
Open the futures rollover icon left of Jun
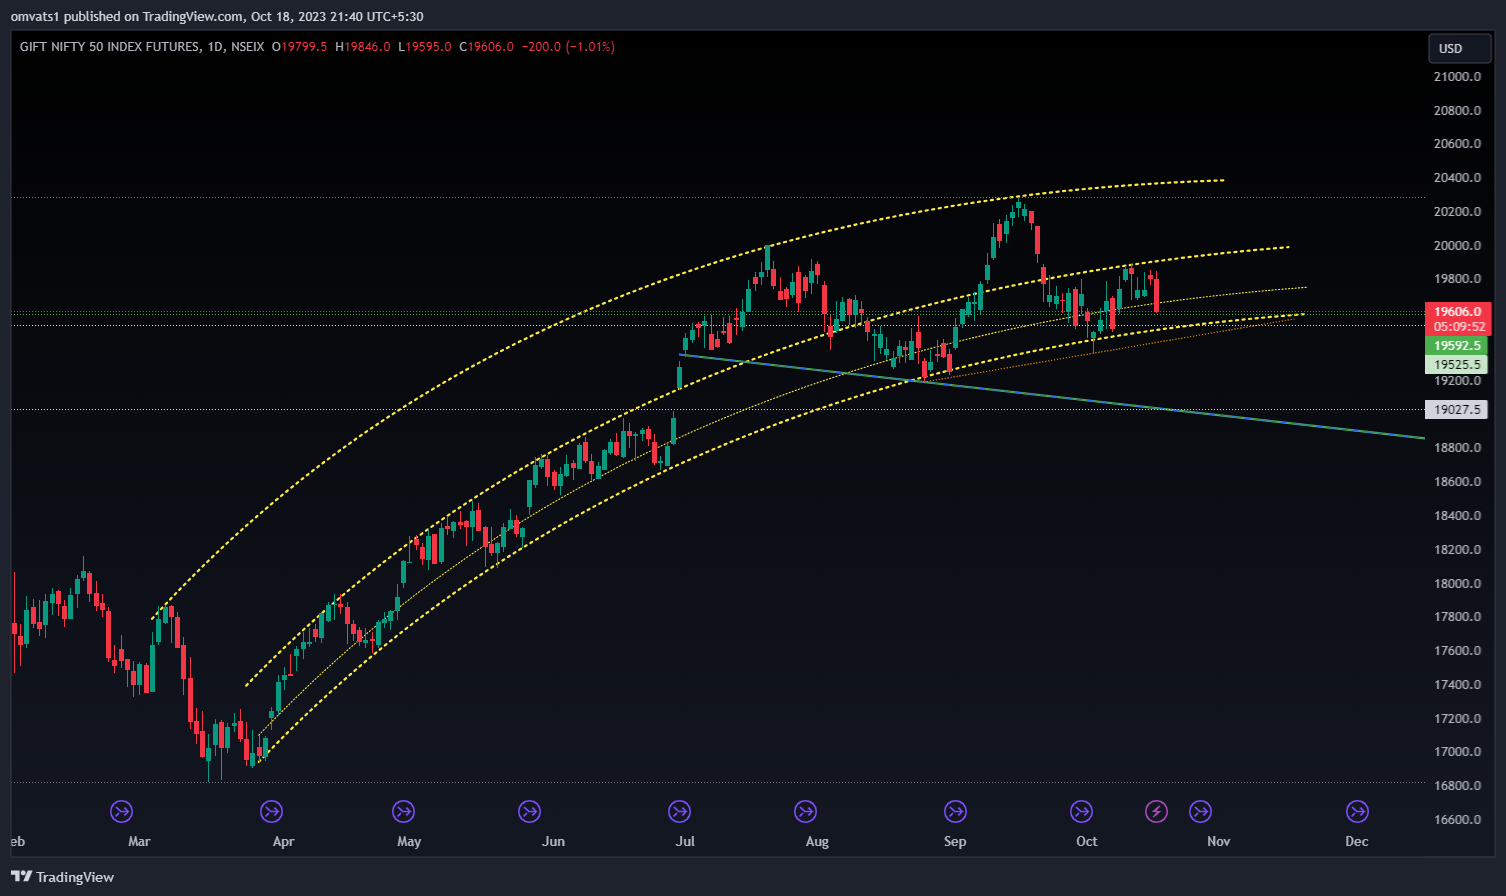(x=529, y=811)
